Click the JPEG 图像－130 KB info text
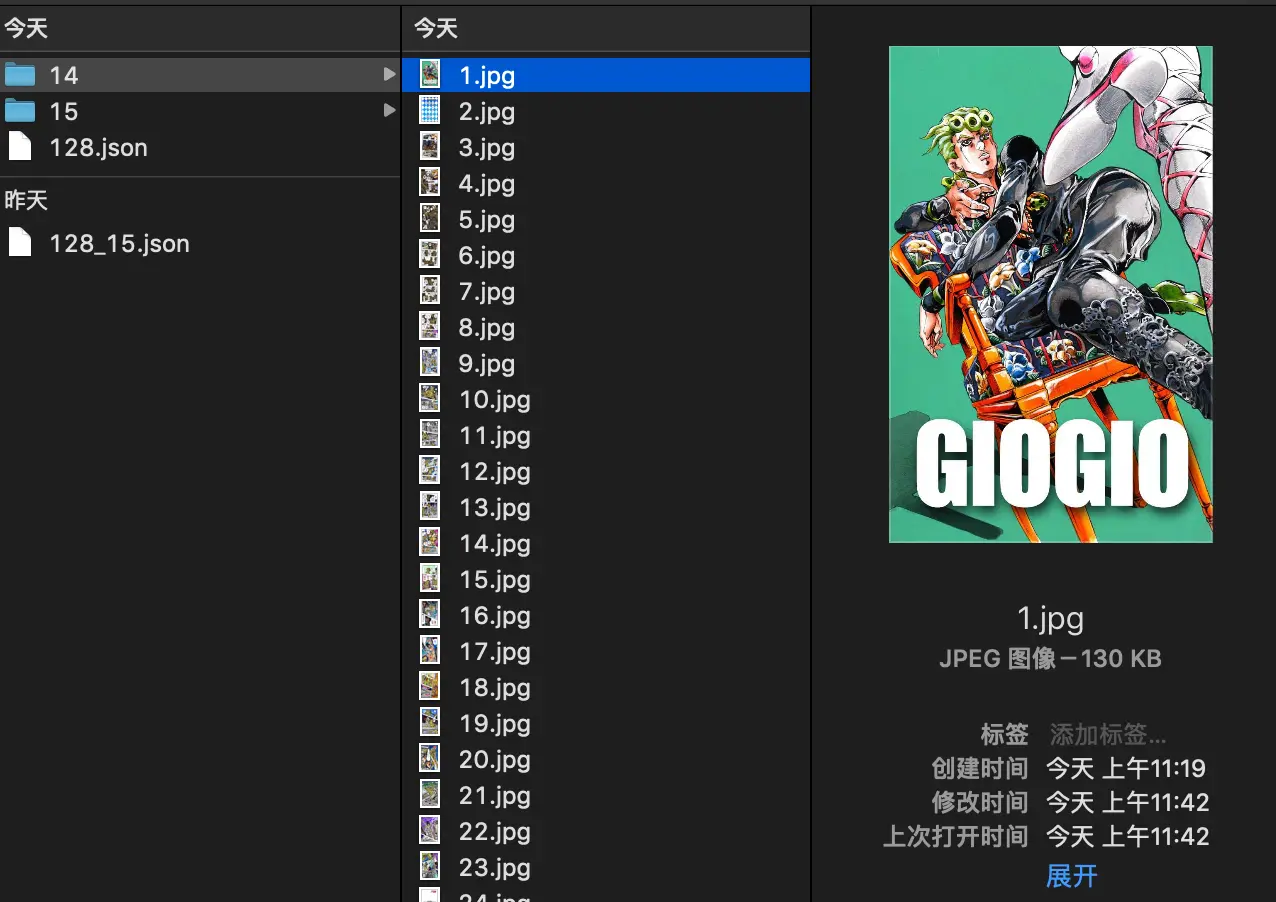Viewport: 1276px width, 902px height. pos(1050,658)
